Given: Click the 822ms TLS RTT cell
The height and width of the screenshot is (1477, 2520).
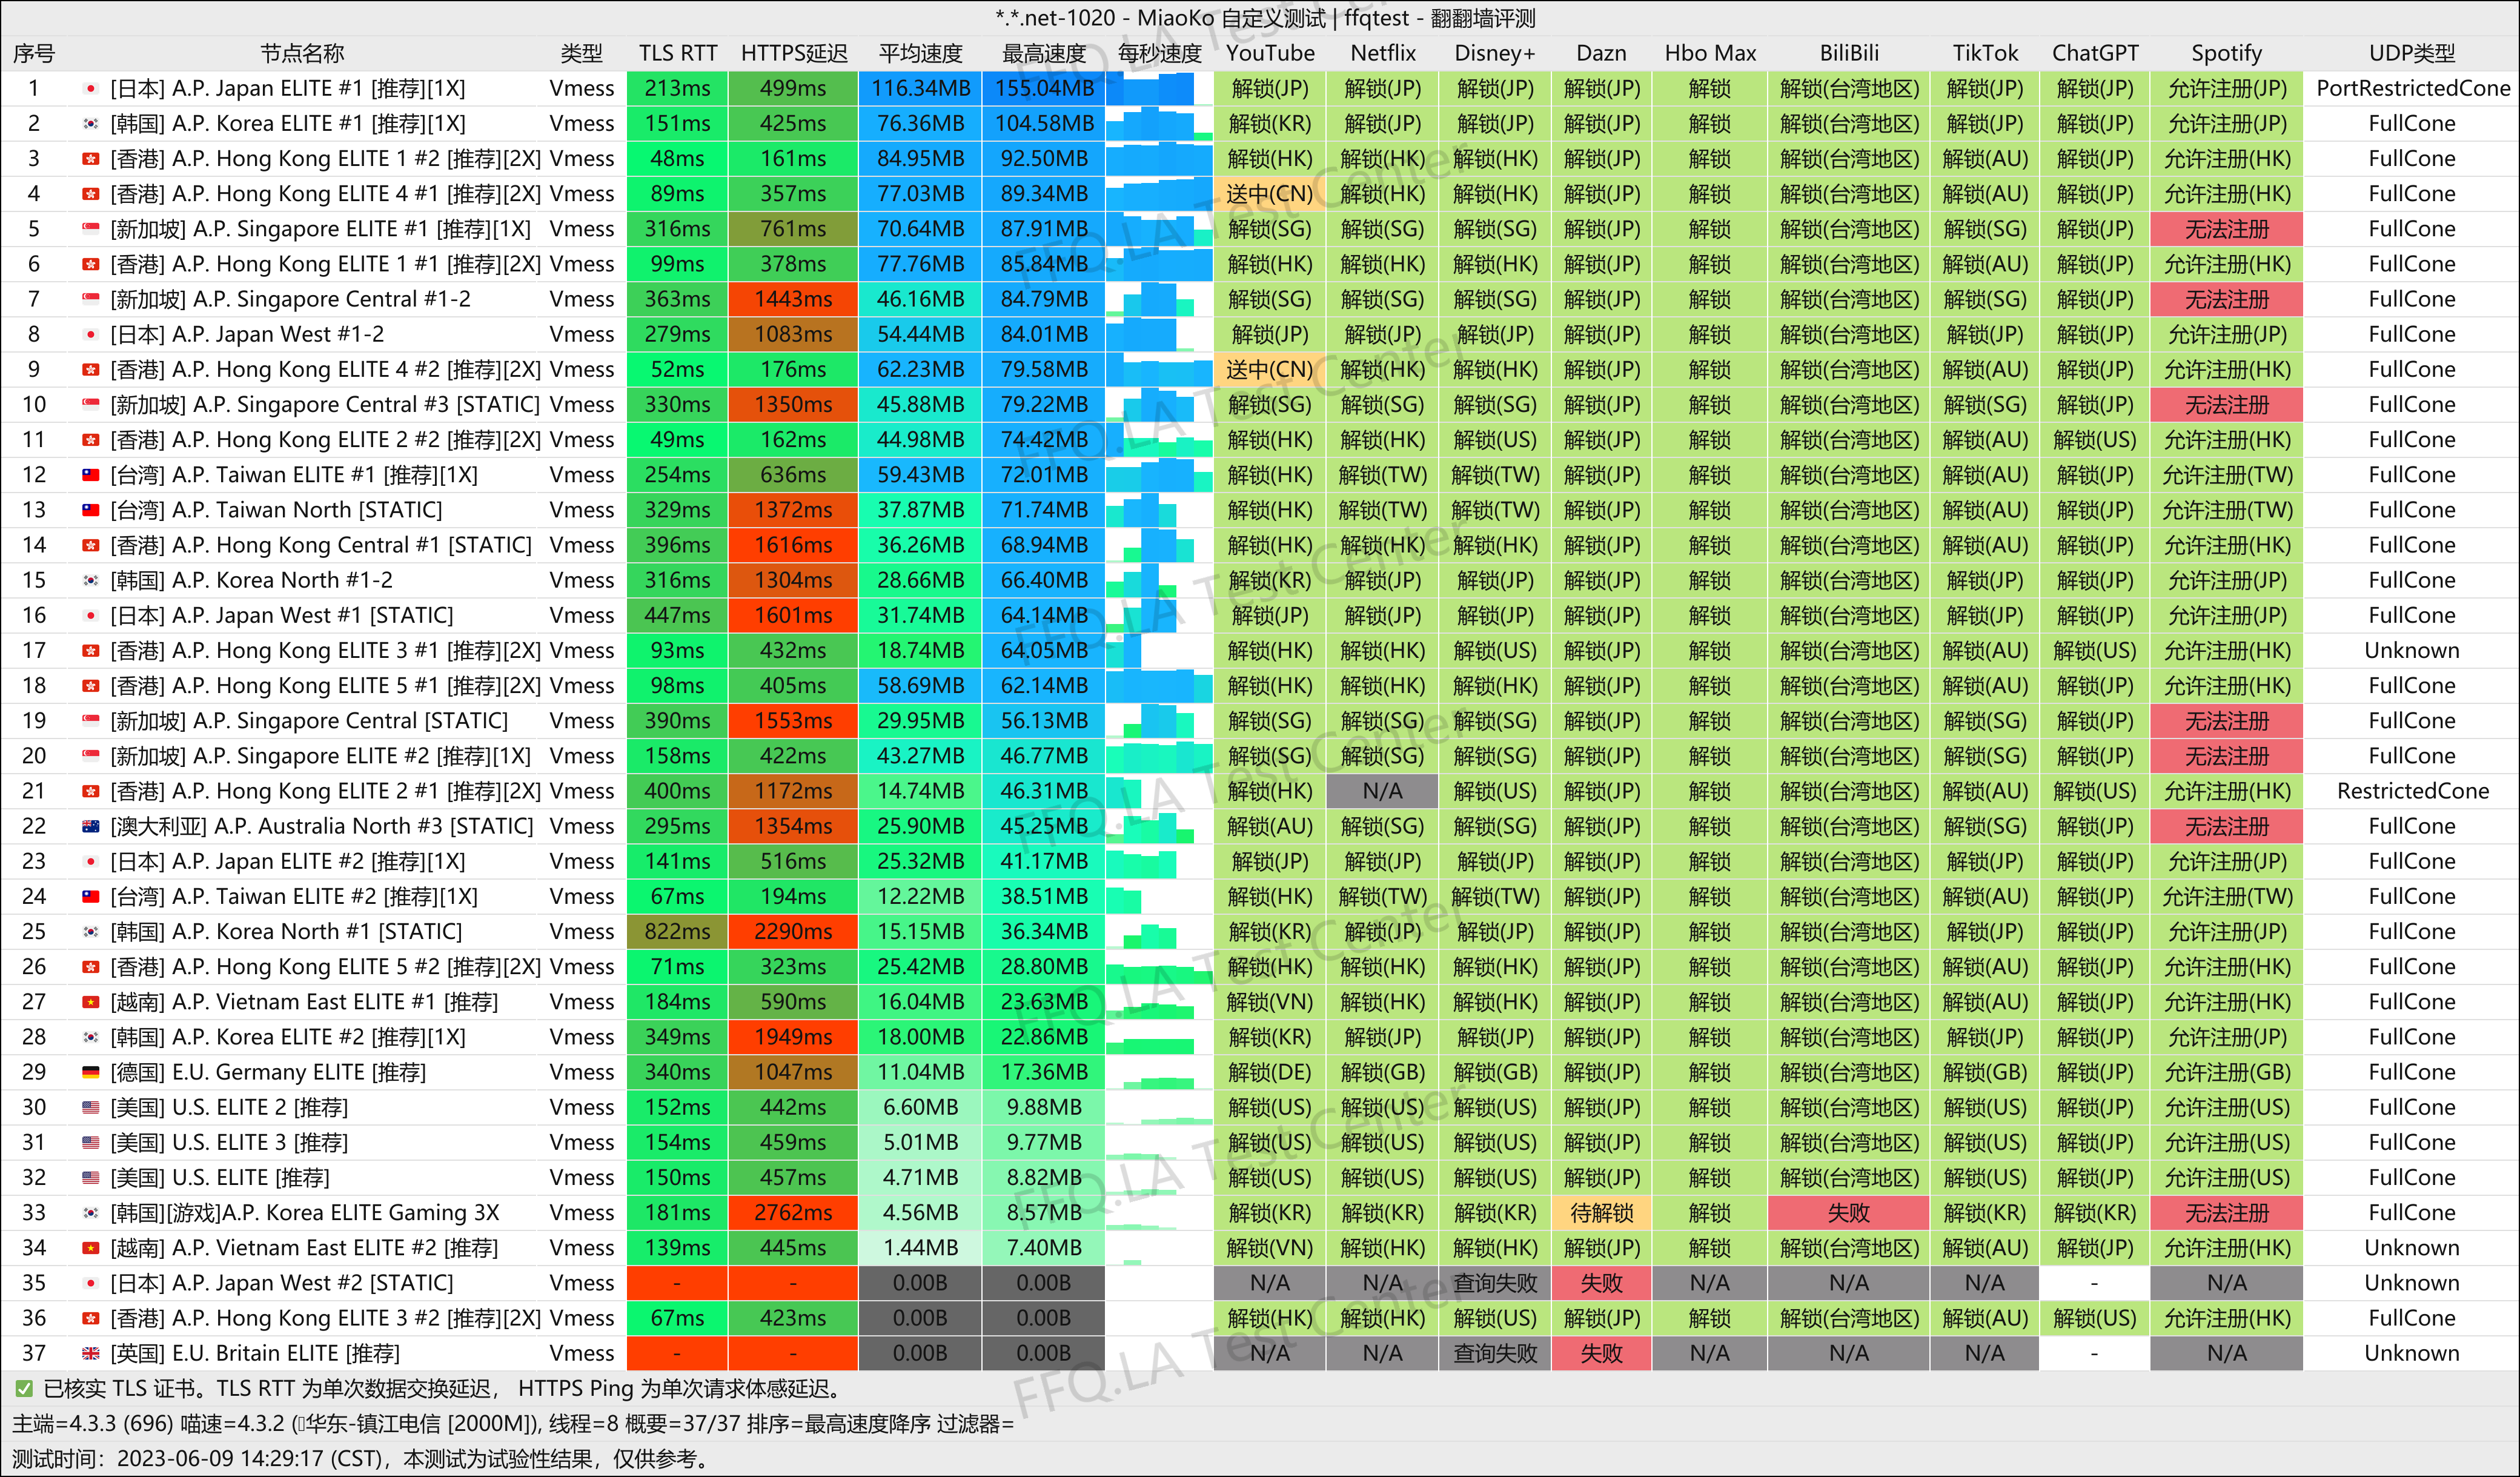Looking at the screenshot, I should tap(678, 932).
